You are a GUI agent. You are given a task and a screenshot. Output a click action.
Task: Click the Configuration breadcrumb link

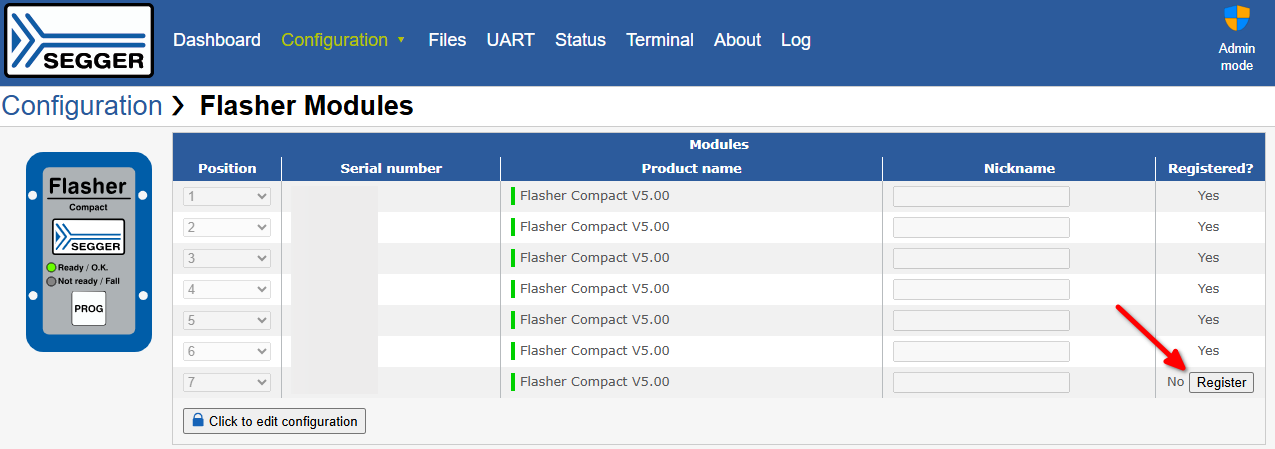pyautogui.click(x=82, y=106)
